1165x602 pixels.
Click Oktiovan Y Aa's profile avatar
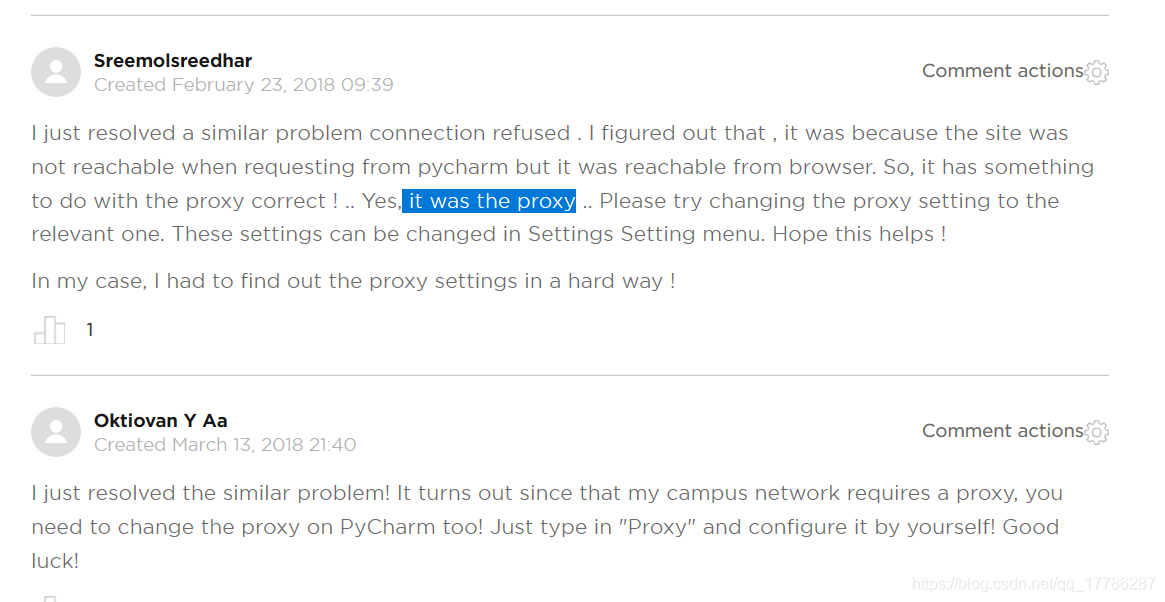pyautogui.click(x=56, y=432)
